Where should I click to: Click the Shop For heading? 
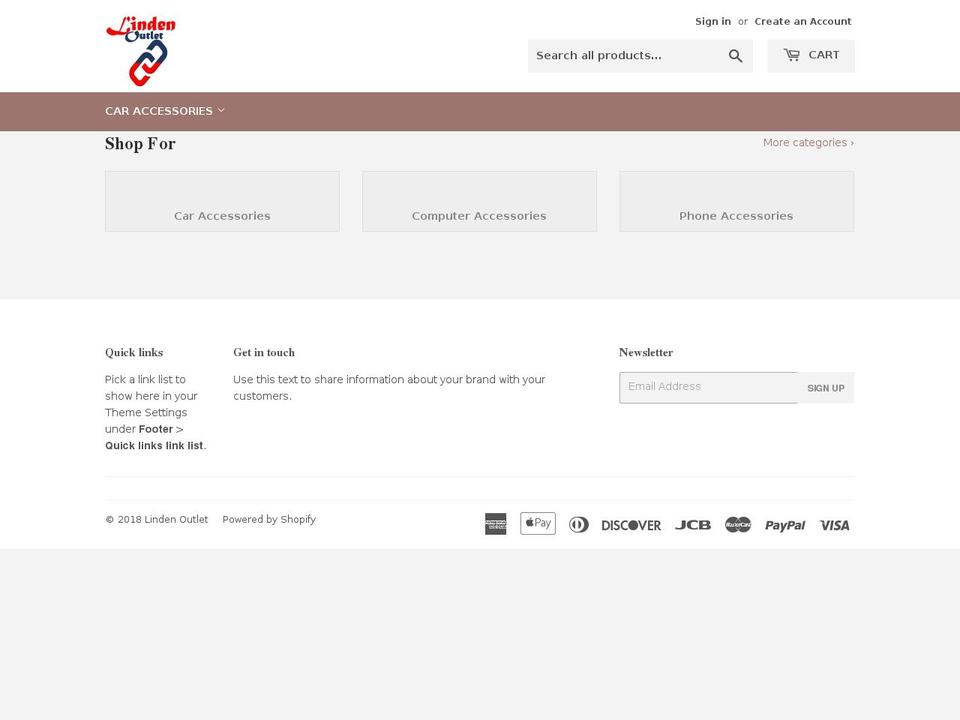(x=140, y=144)
